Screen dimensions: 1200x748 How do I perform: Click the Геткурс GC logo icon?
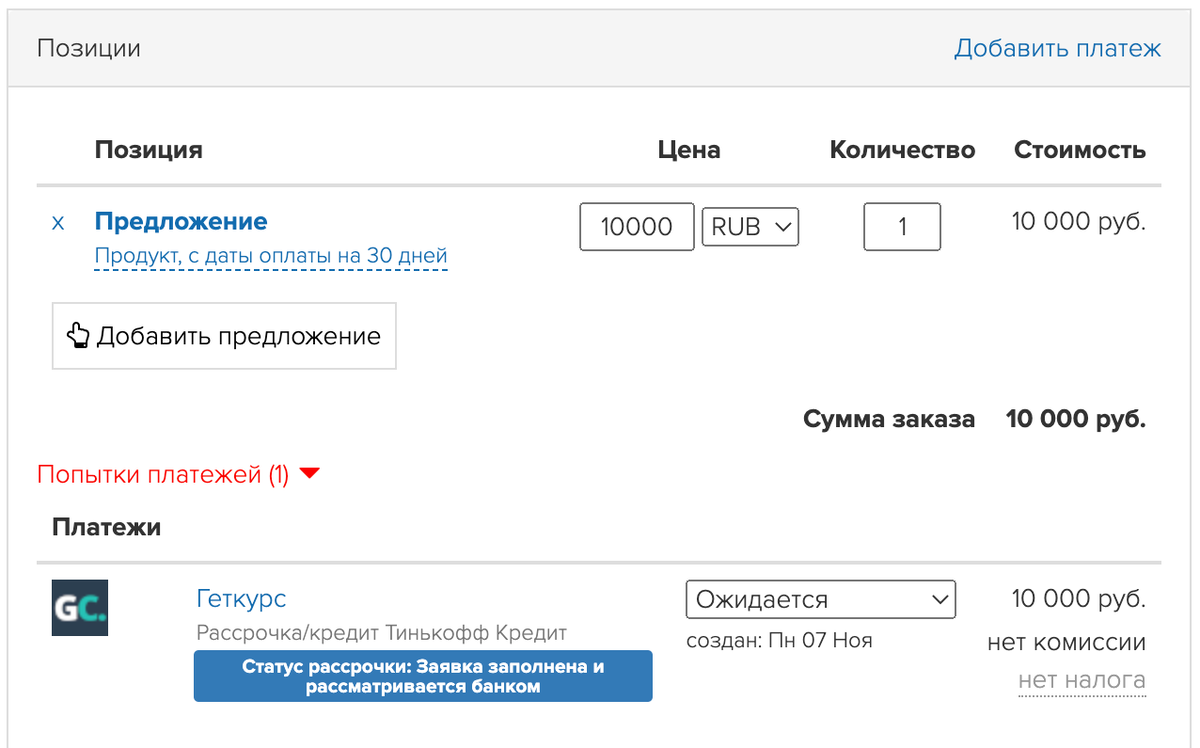pos(80,608)
